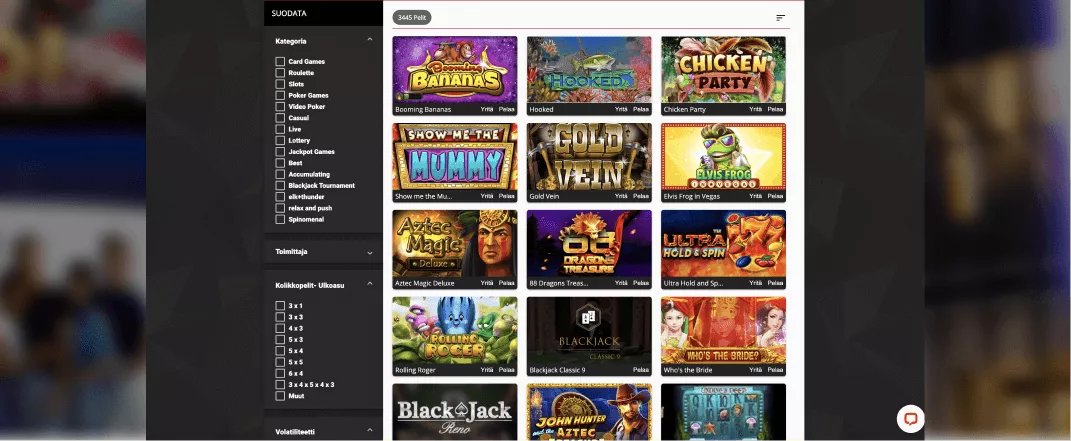This screenshot has height=441, width=1071.
Task: Click the 3445 Pelit count badge
Action: (412, 18)
